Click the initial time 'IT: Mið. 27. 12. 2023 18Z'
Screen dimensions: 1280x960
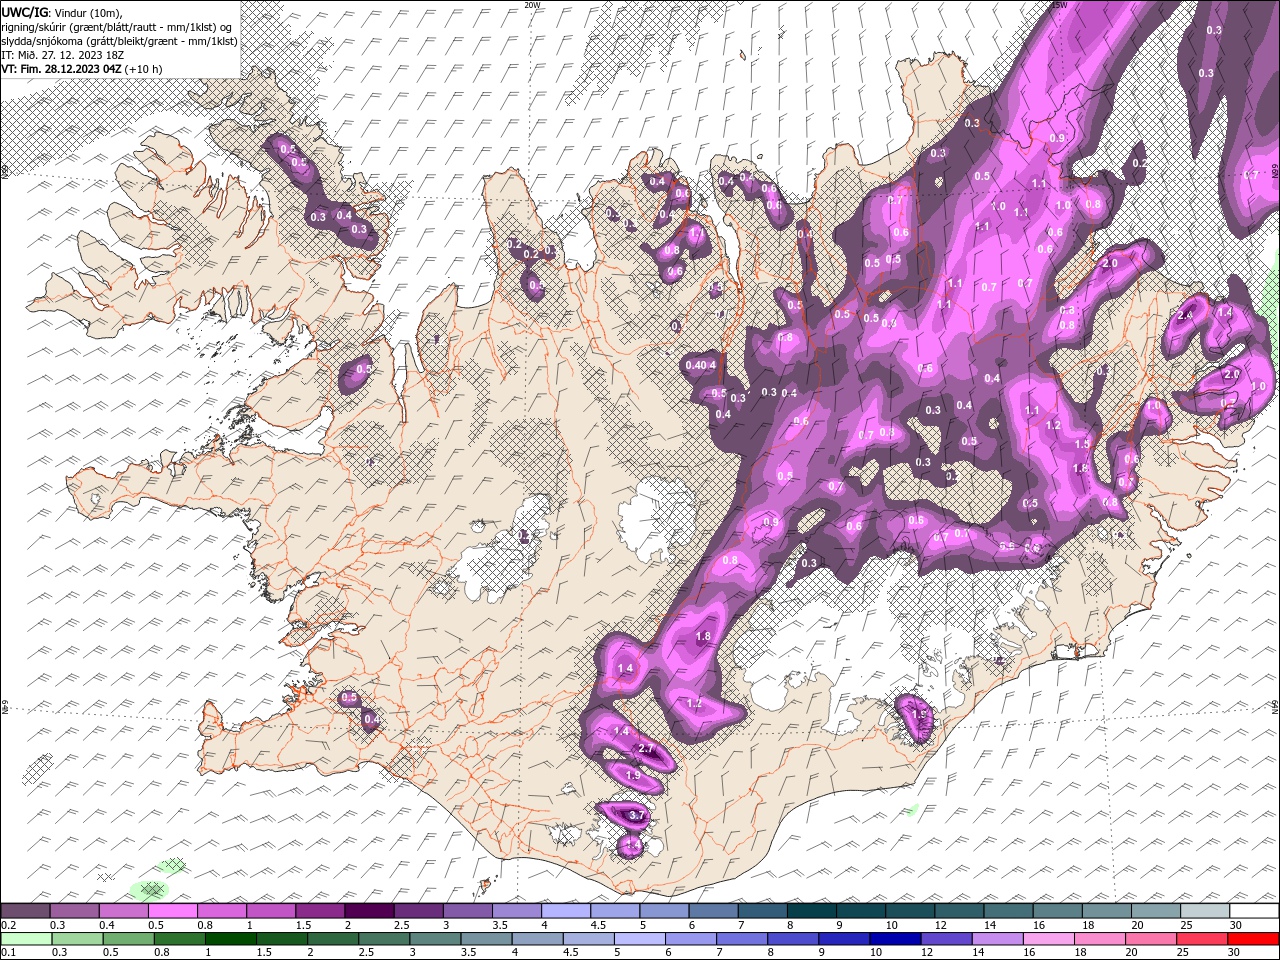pyautogui.click(x=60, y=54)
